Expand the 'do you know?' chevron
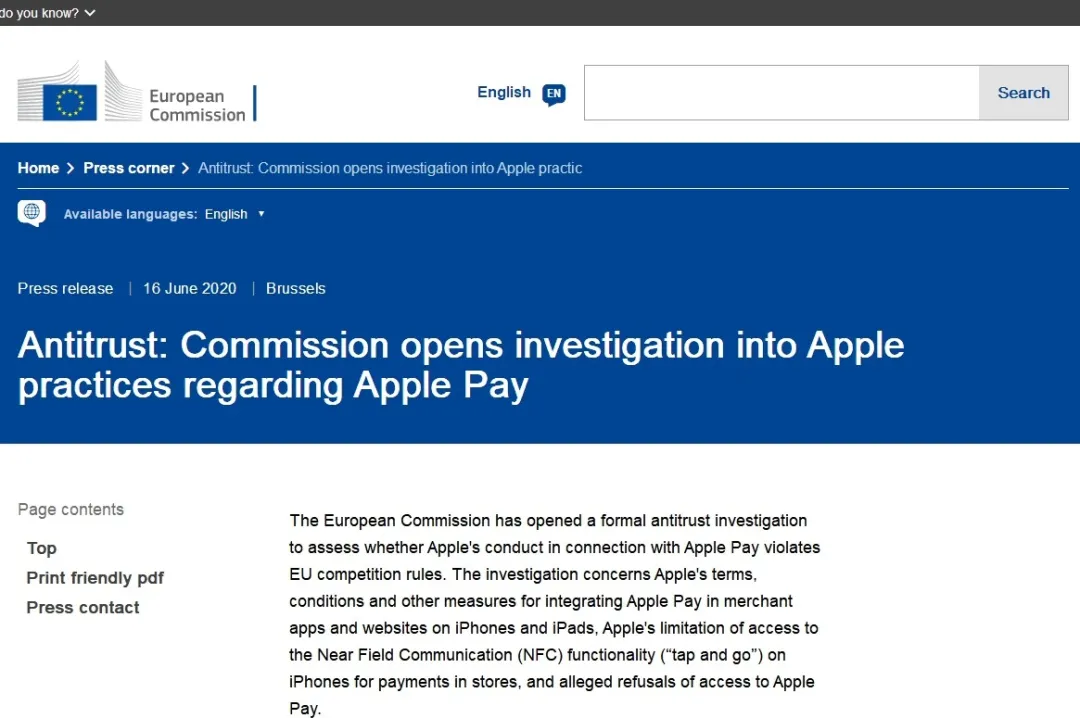Screen dimensions: 1080x718 coord(90,13)
